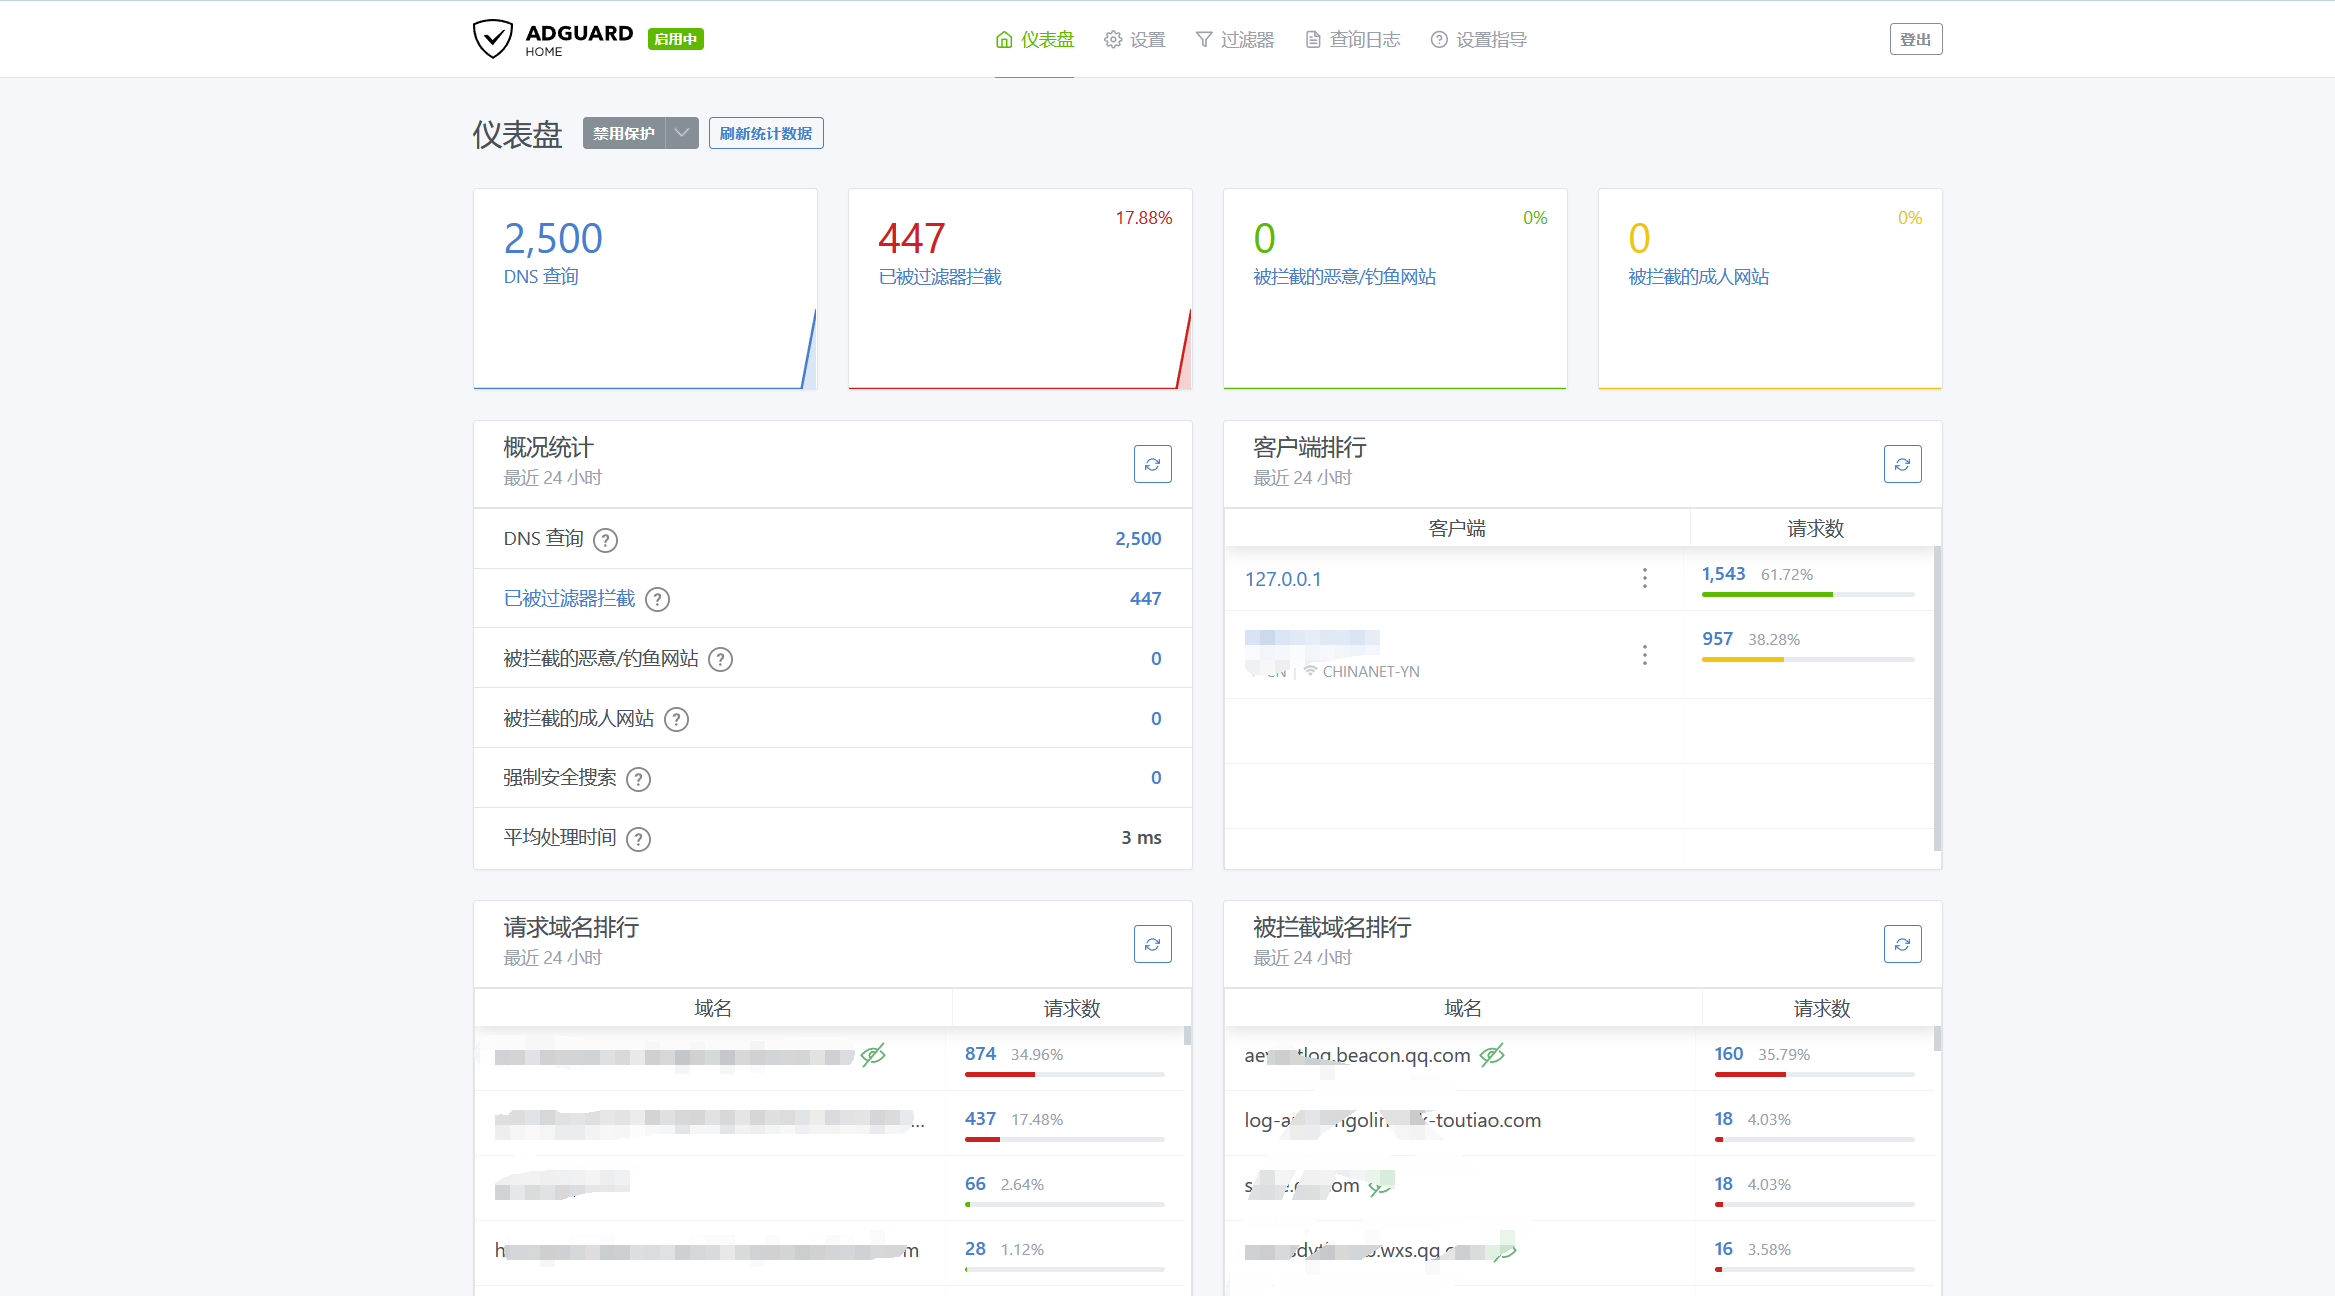Open the 过滤器 (Filters) page
2335x1296 pixels.
[1236, 39]
